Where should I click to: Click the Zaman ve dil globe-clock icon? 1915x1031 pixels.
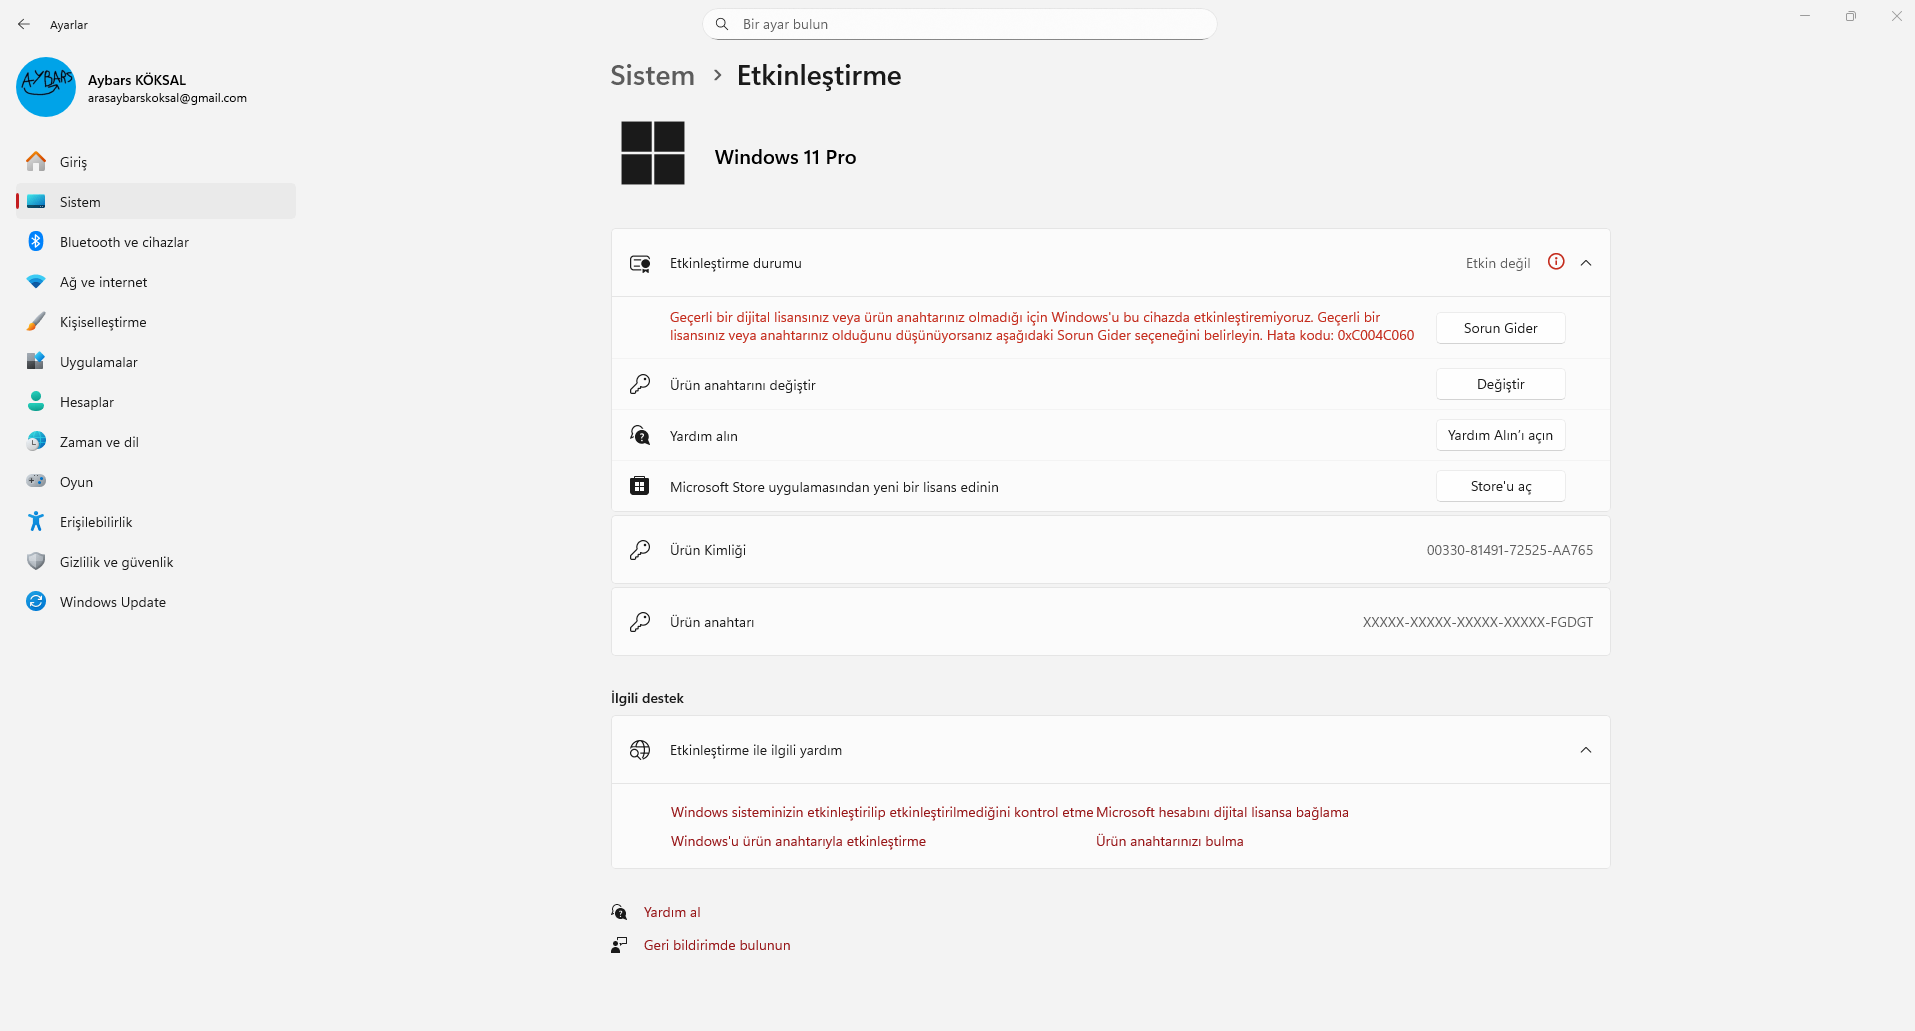coord(36,441)
